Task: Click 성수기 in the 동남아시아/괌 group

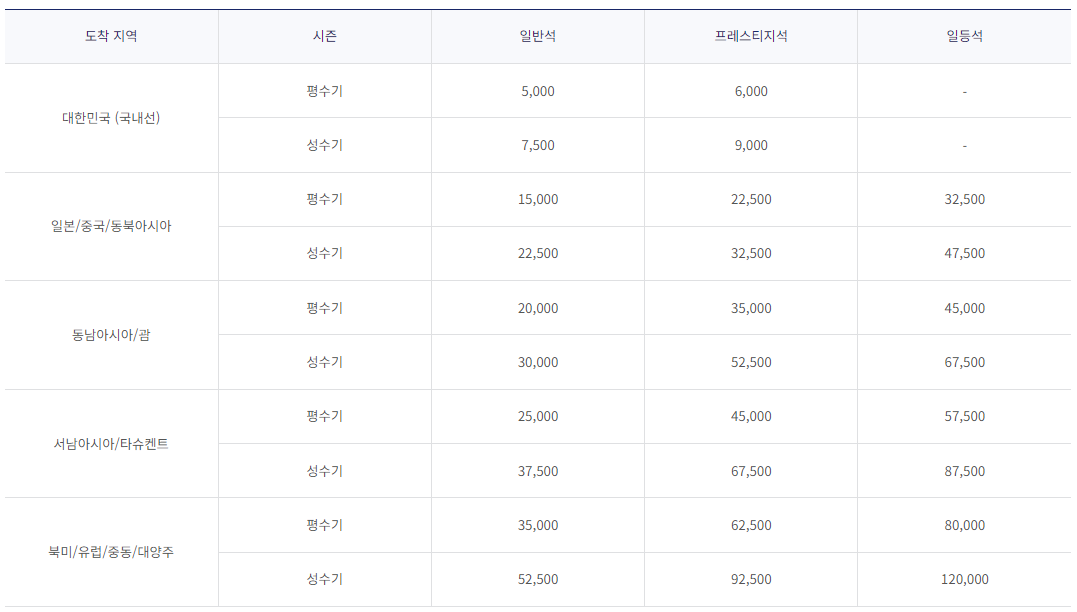Action: coord(325,362)
